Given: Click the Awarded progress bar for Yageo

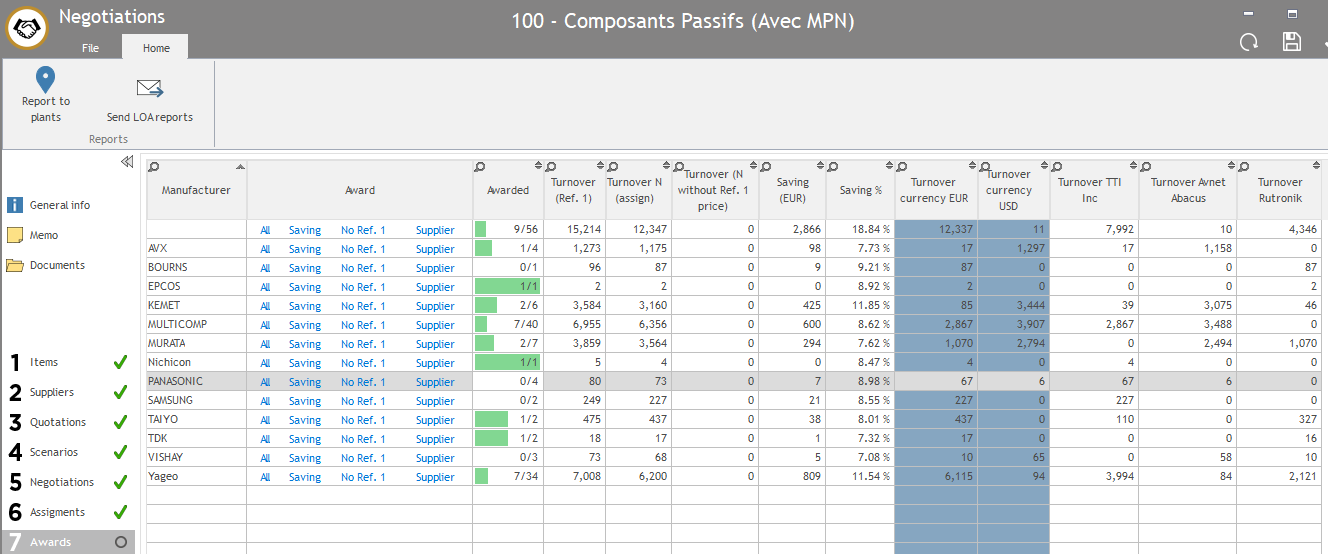Looking at the screenshot, I should (482, 477).
